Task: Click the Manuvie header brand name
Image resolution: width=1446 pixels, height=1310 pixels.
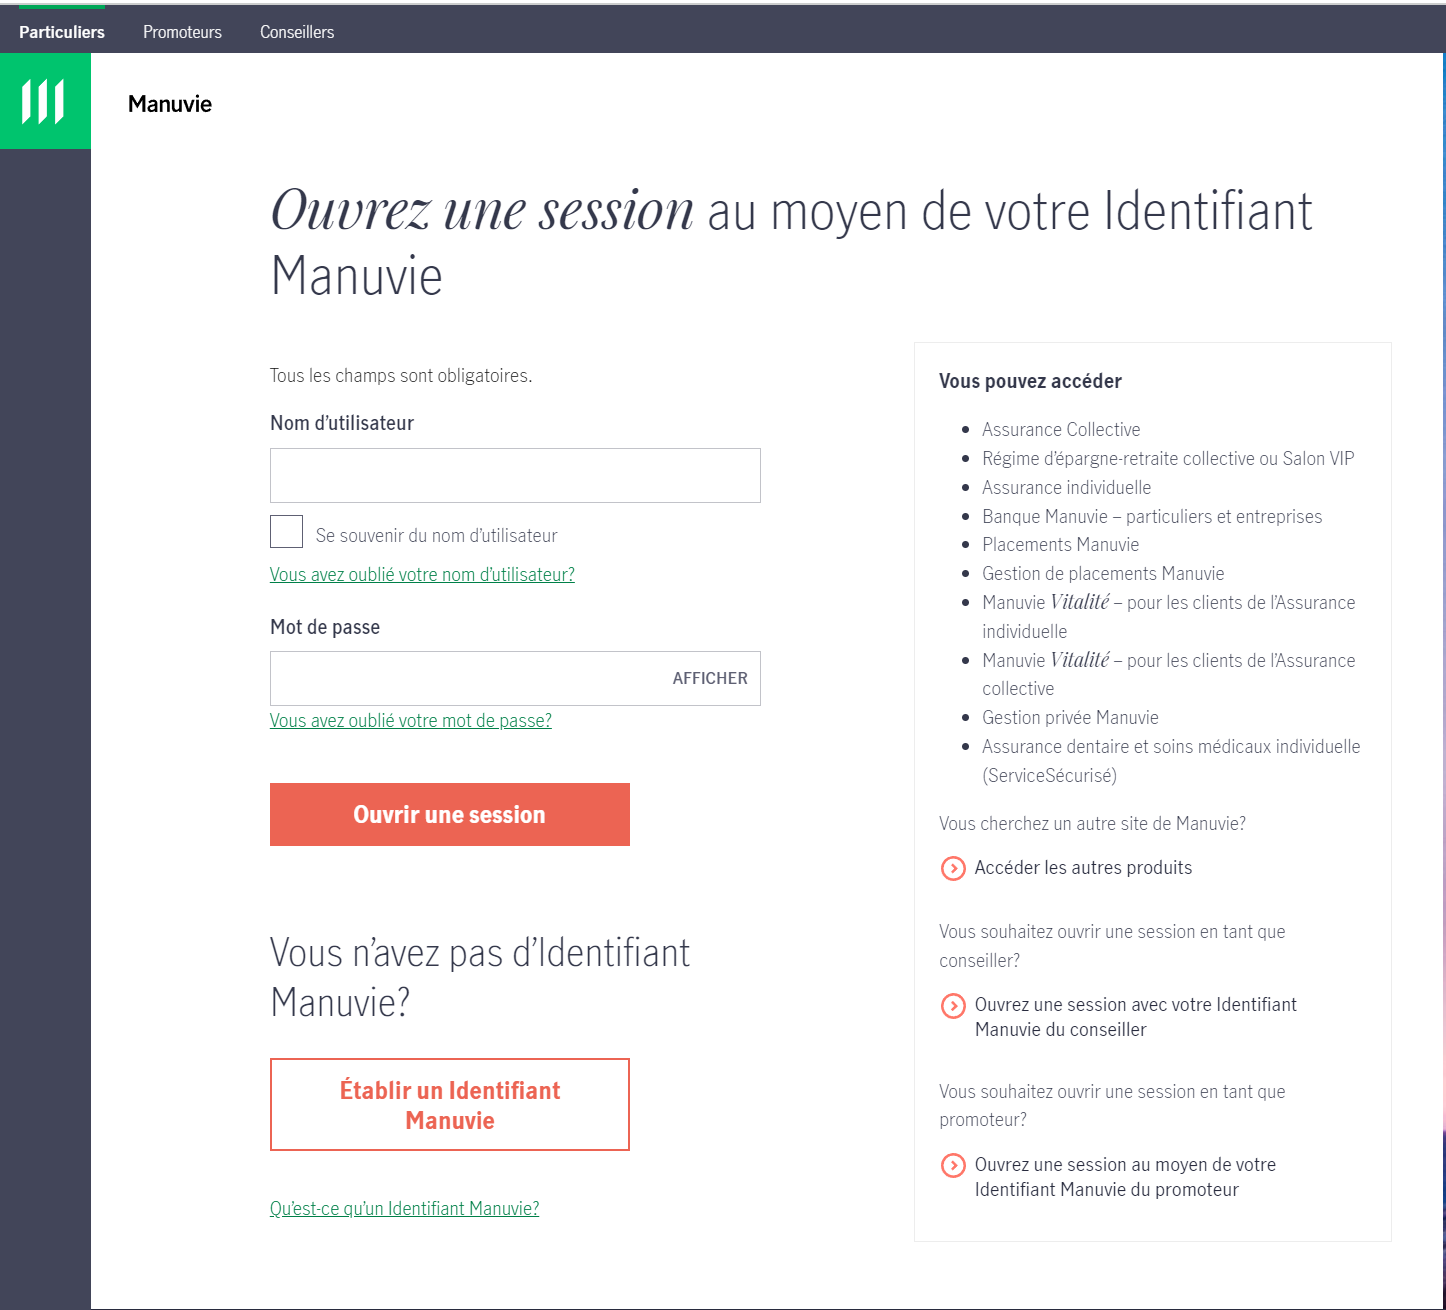Action: [x=170, y=104]
